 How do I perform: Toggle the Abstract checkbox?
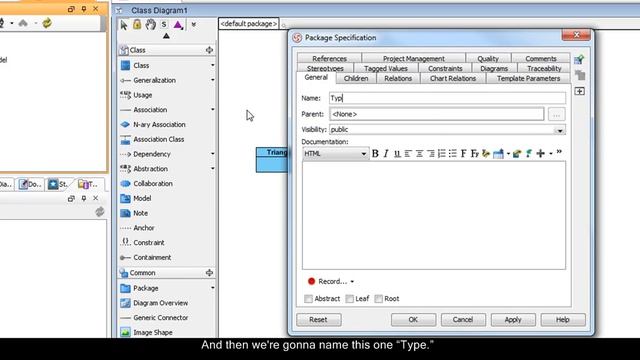[x=309, y=299]
